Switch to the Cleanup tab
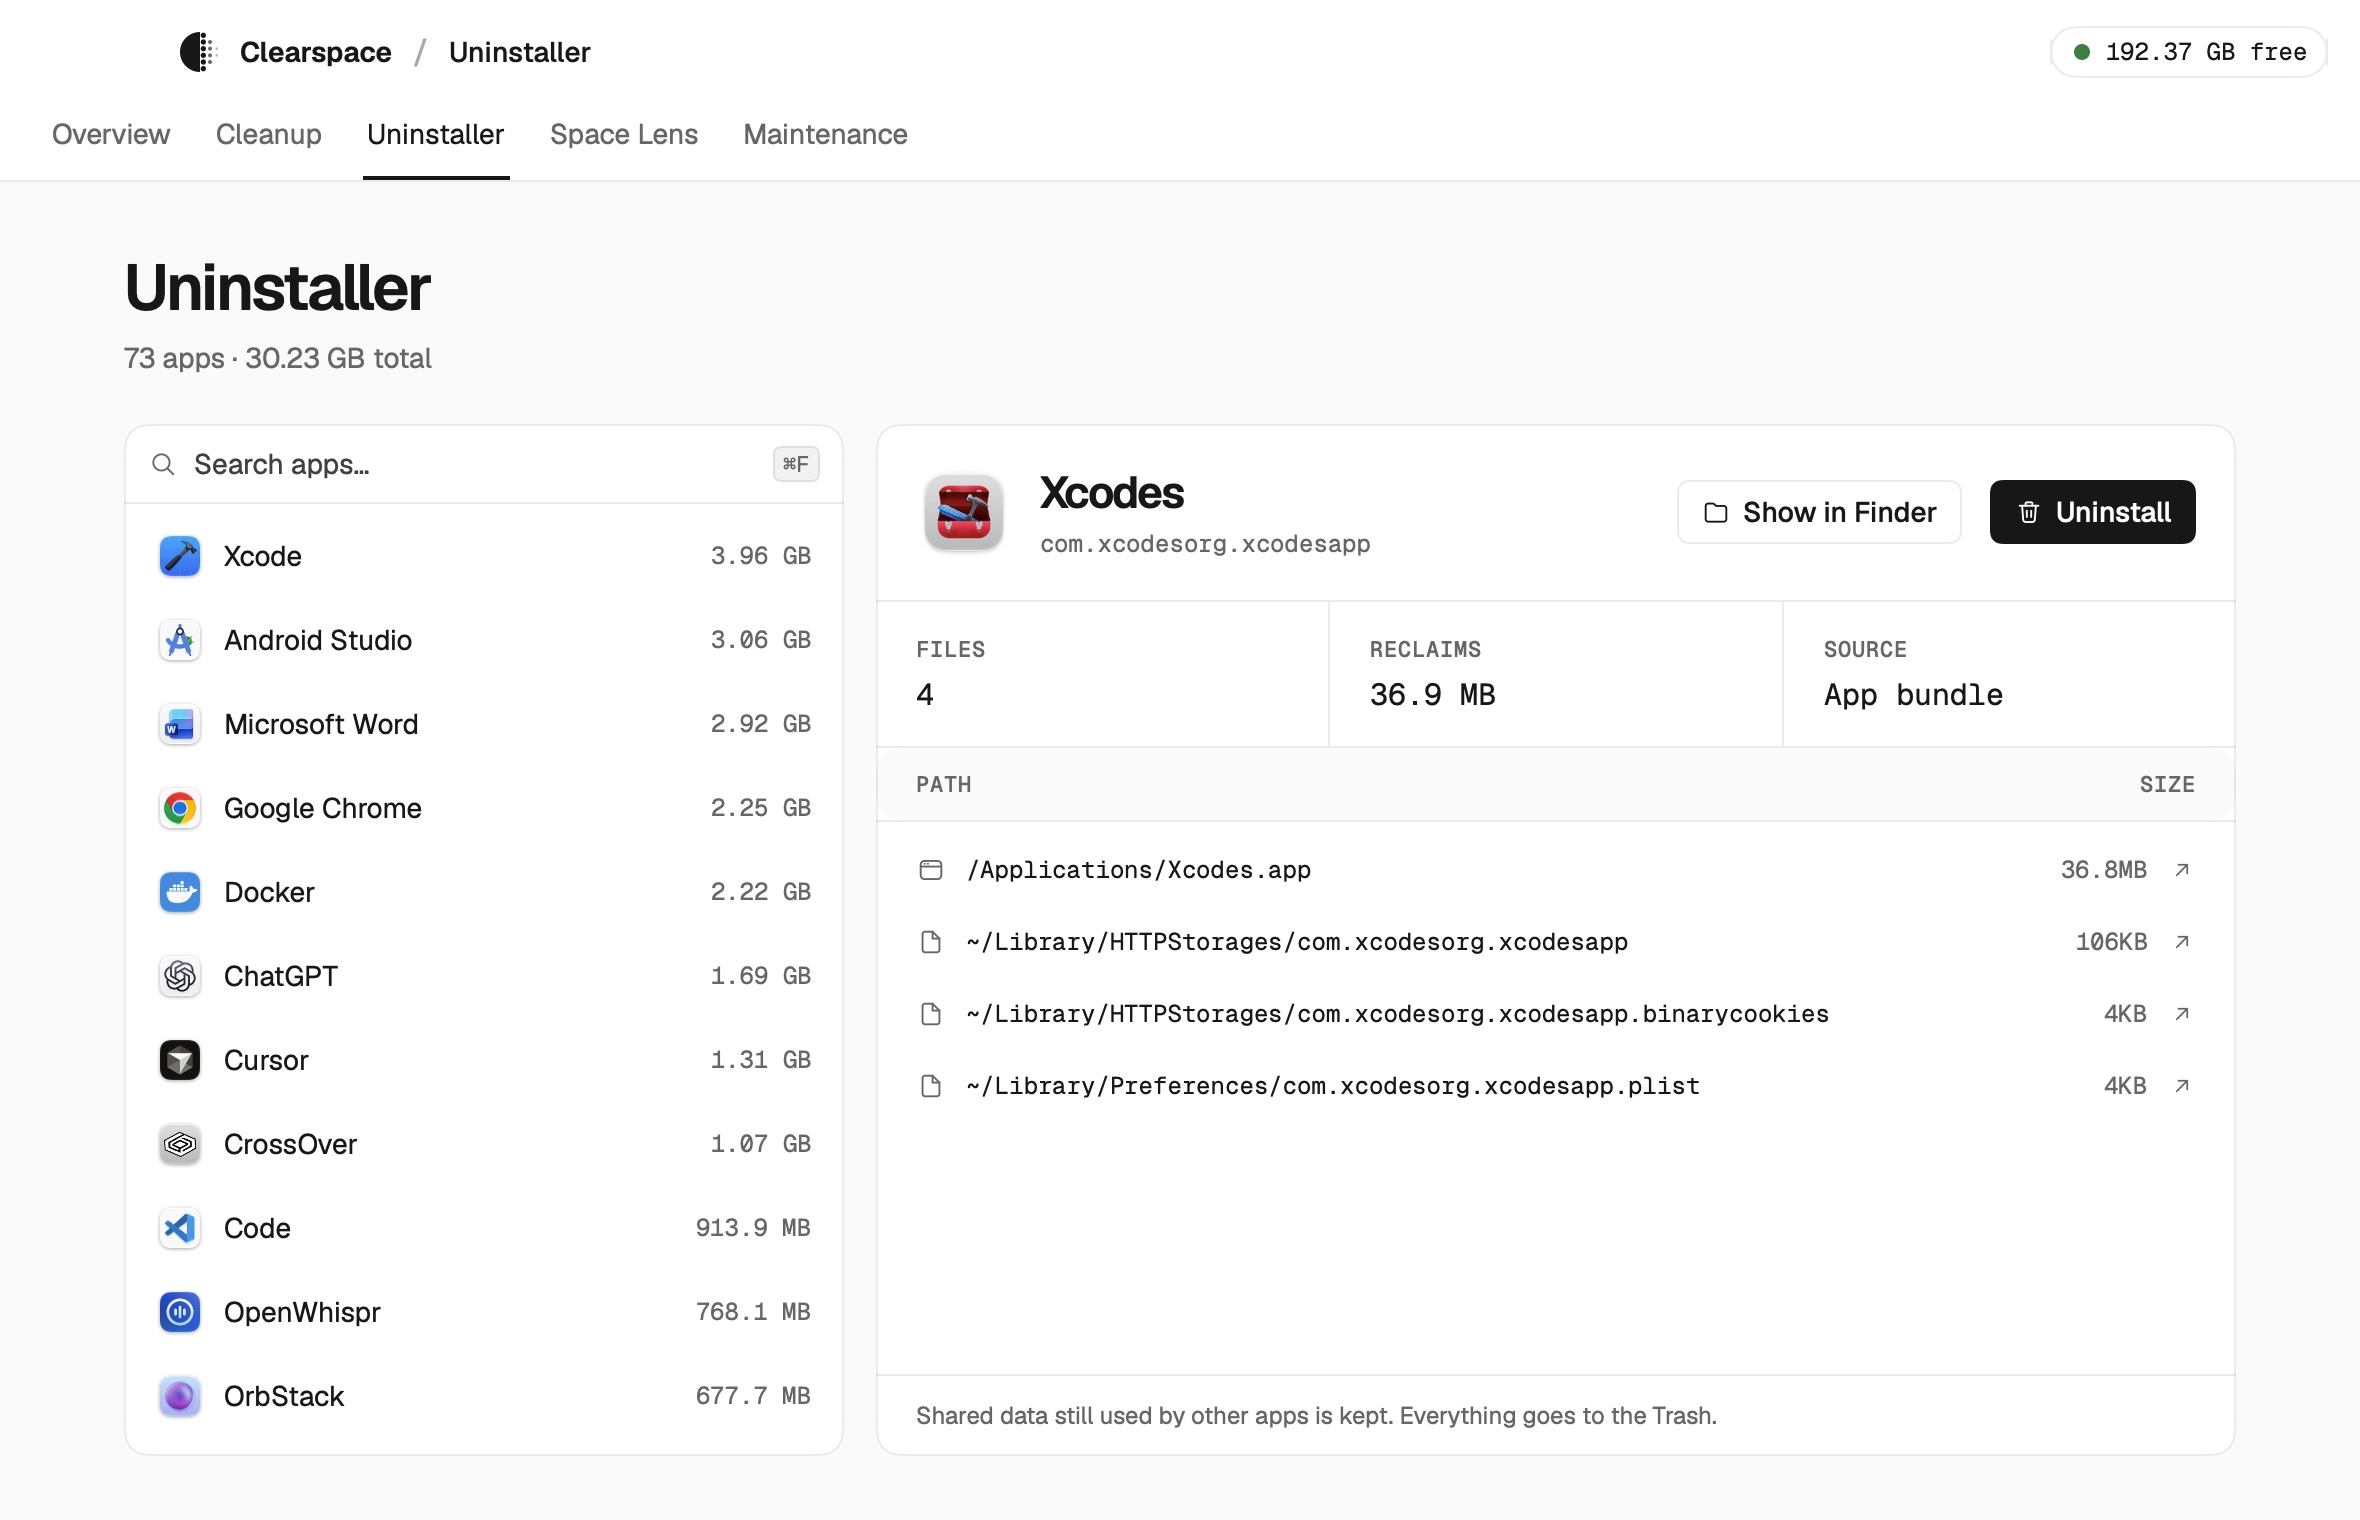Image resolution: width=2360 pixels, height=1520 pixels. [x=269, y=134]
